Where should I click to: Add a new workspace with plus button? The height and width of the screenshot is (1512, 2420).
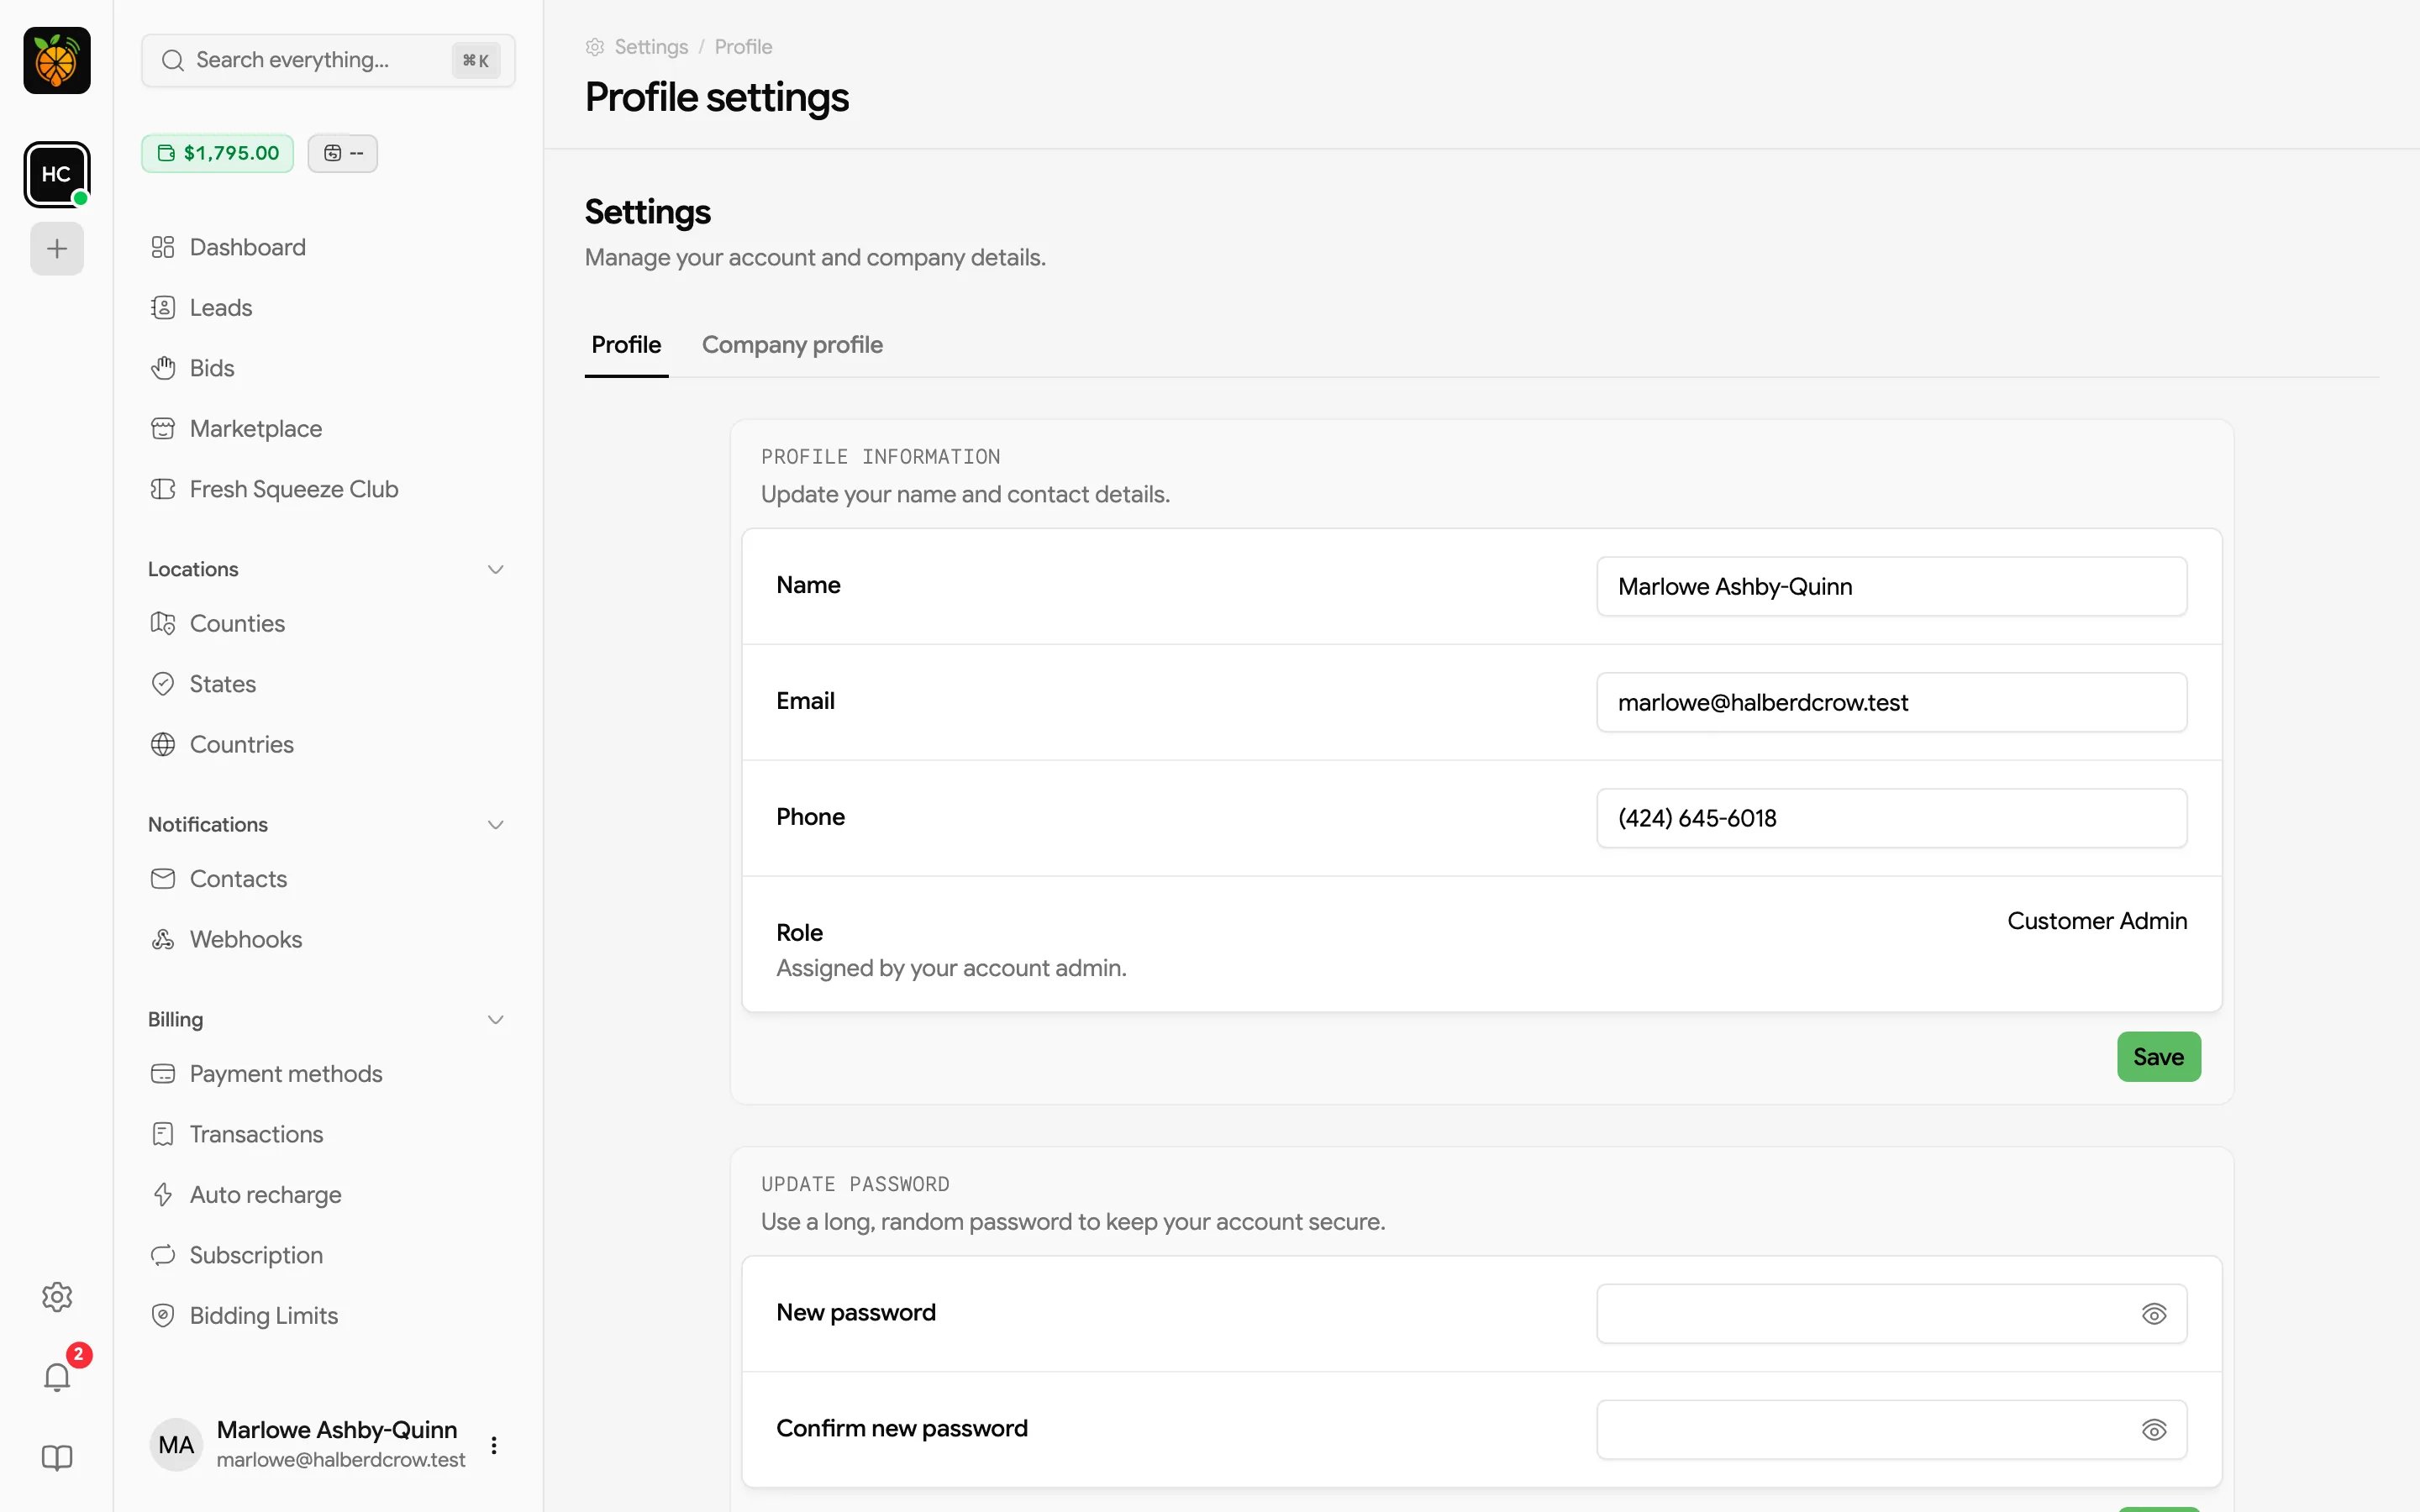pyautogui.click(x=57, y=248)
